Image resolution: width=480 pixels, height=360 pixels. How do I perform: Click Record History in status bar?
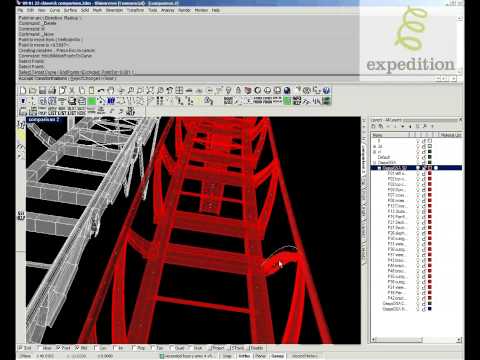[304, 356]
